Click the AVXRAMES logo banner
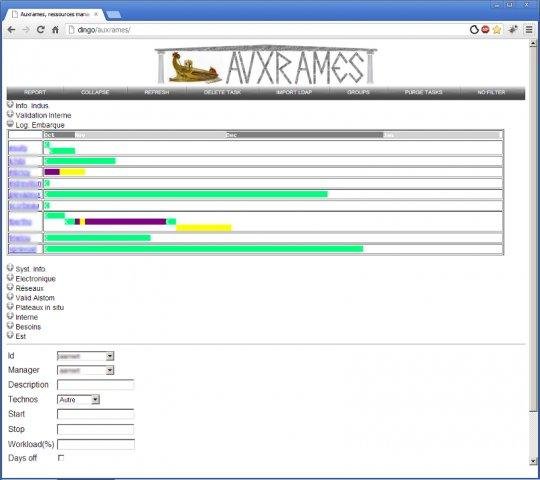The image size is (540, 480). 266,65
